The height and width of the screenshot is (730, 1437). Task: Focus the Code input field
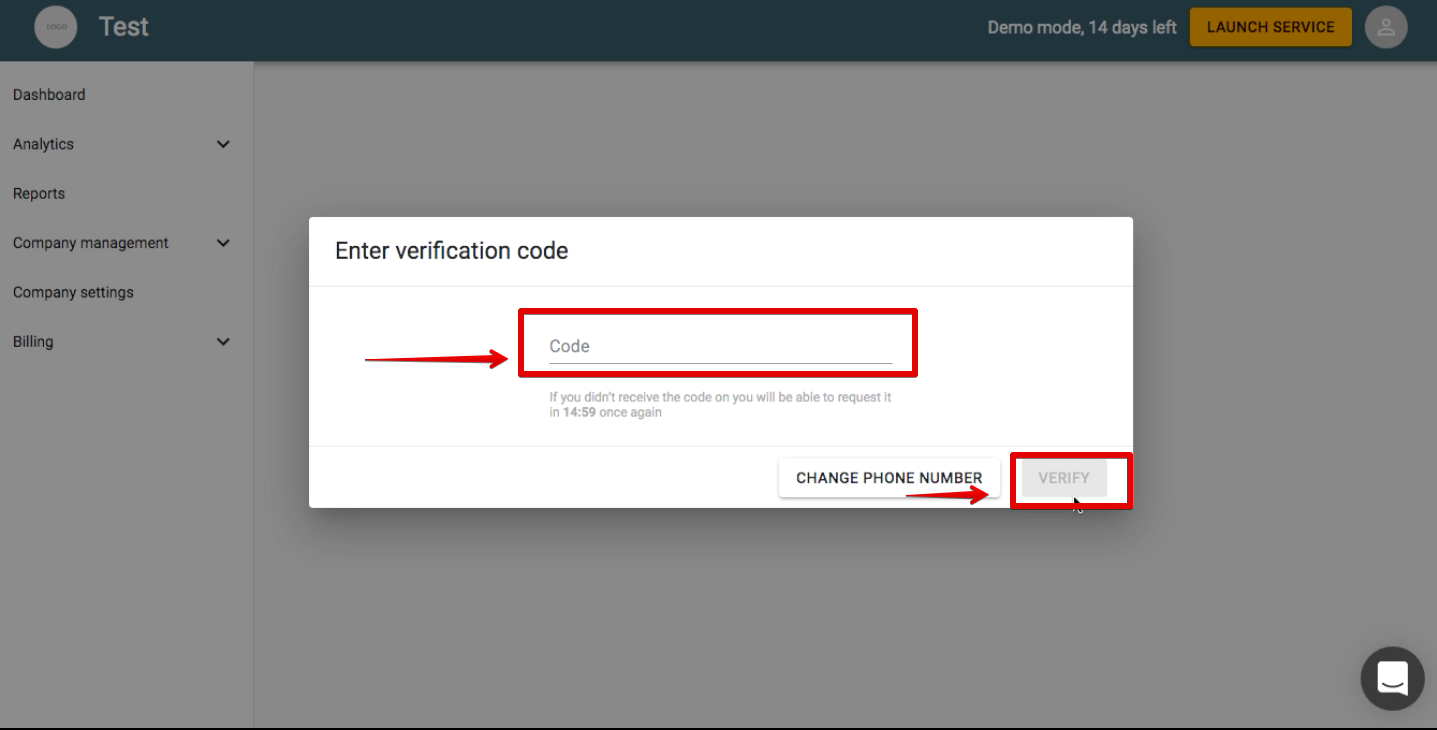721,346
